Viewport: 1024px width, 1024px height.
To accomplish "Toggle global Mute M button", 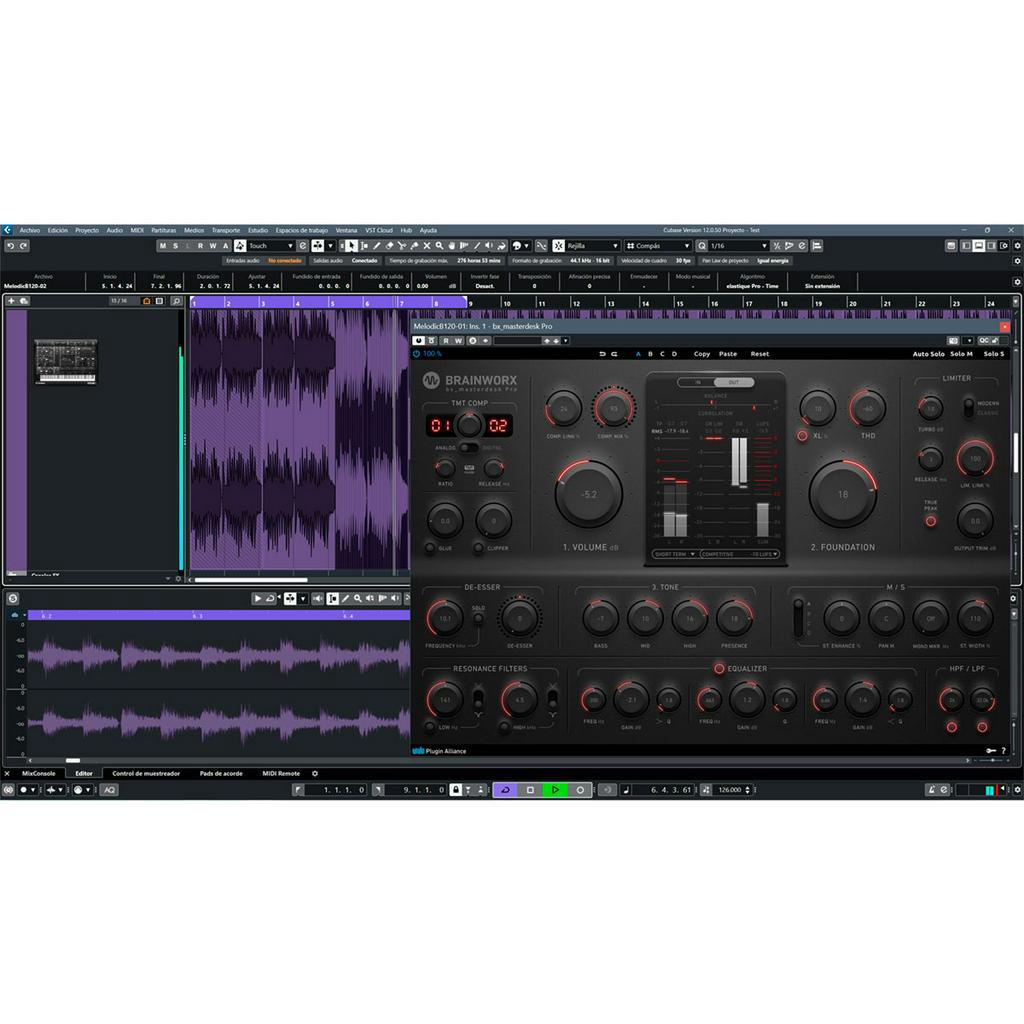I will click(x=163, y=246).
